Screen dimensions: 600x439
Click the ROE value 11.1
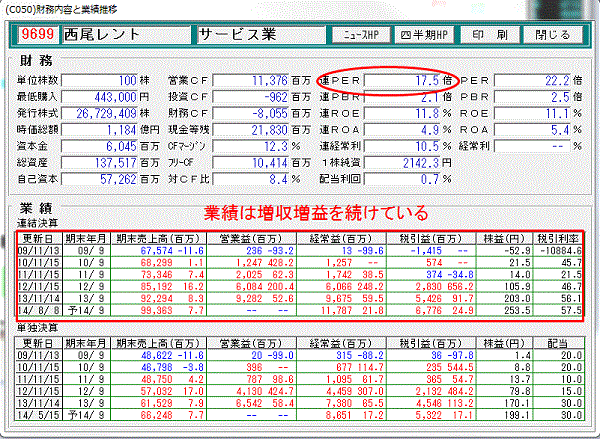533,113
